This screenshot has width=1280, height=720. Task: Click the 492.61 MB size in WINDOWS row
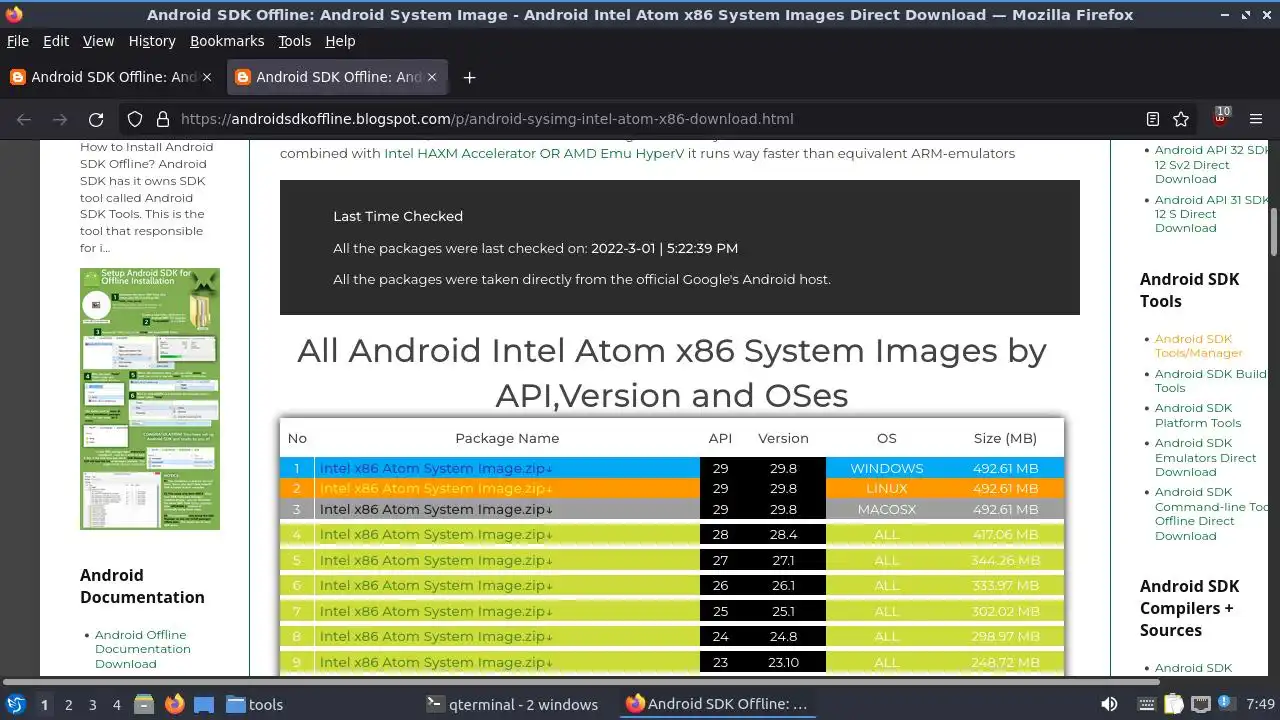(x=1005, y=468)
